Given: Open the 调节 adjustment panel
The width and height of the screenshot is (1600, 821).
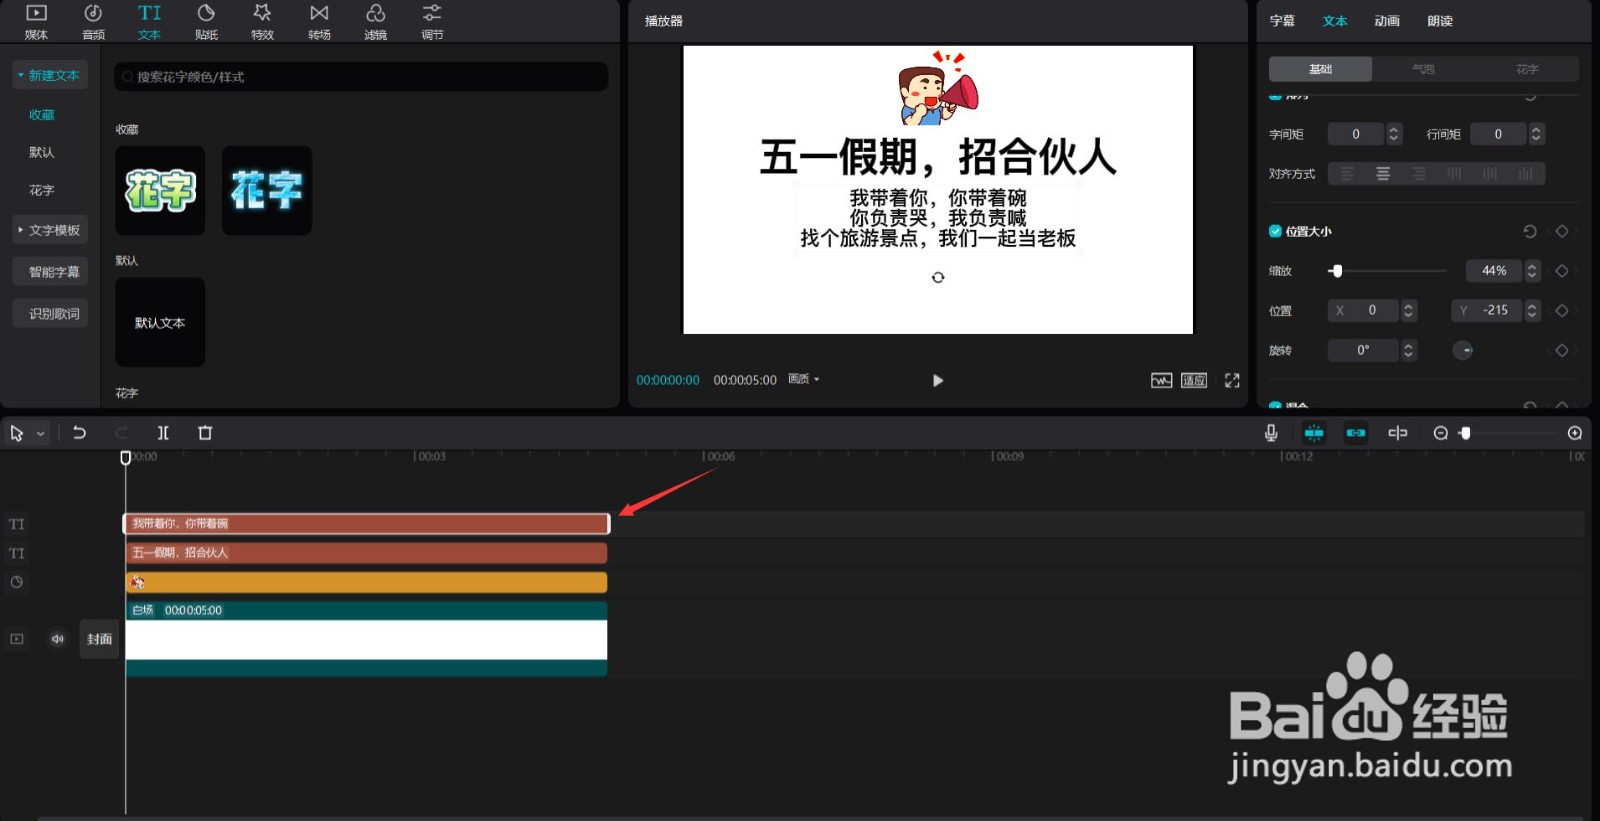Looking at the screenshot, I should (432, 22).
